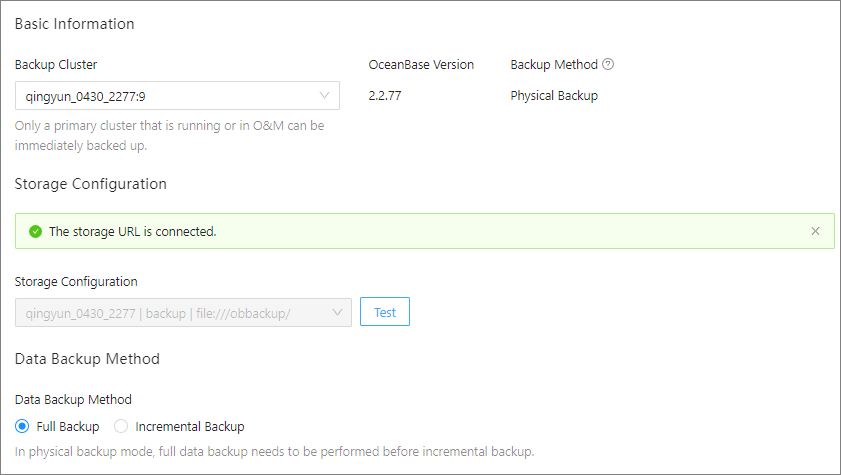Click the 2.2.77 OceanBase version value
This screenshot has height=475, width=841.
385,96
